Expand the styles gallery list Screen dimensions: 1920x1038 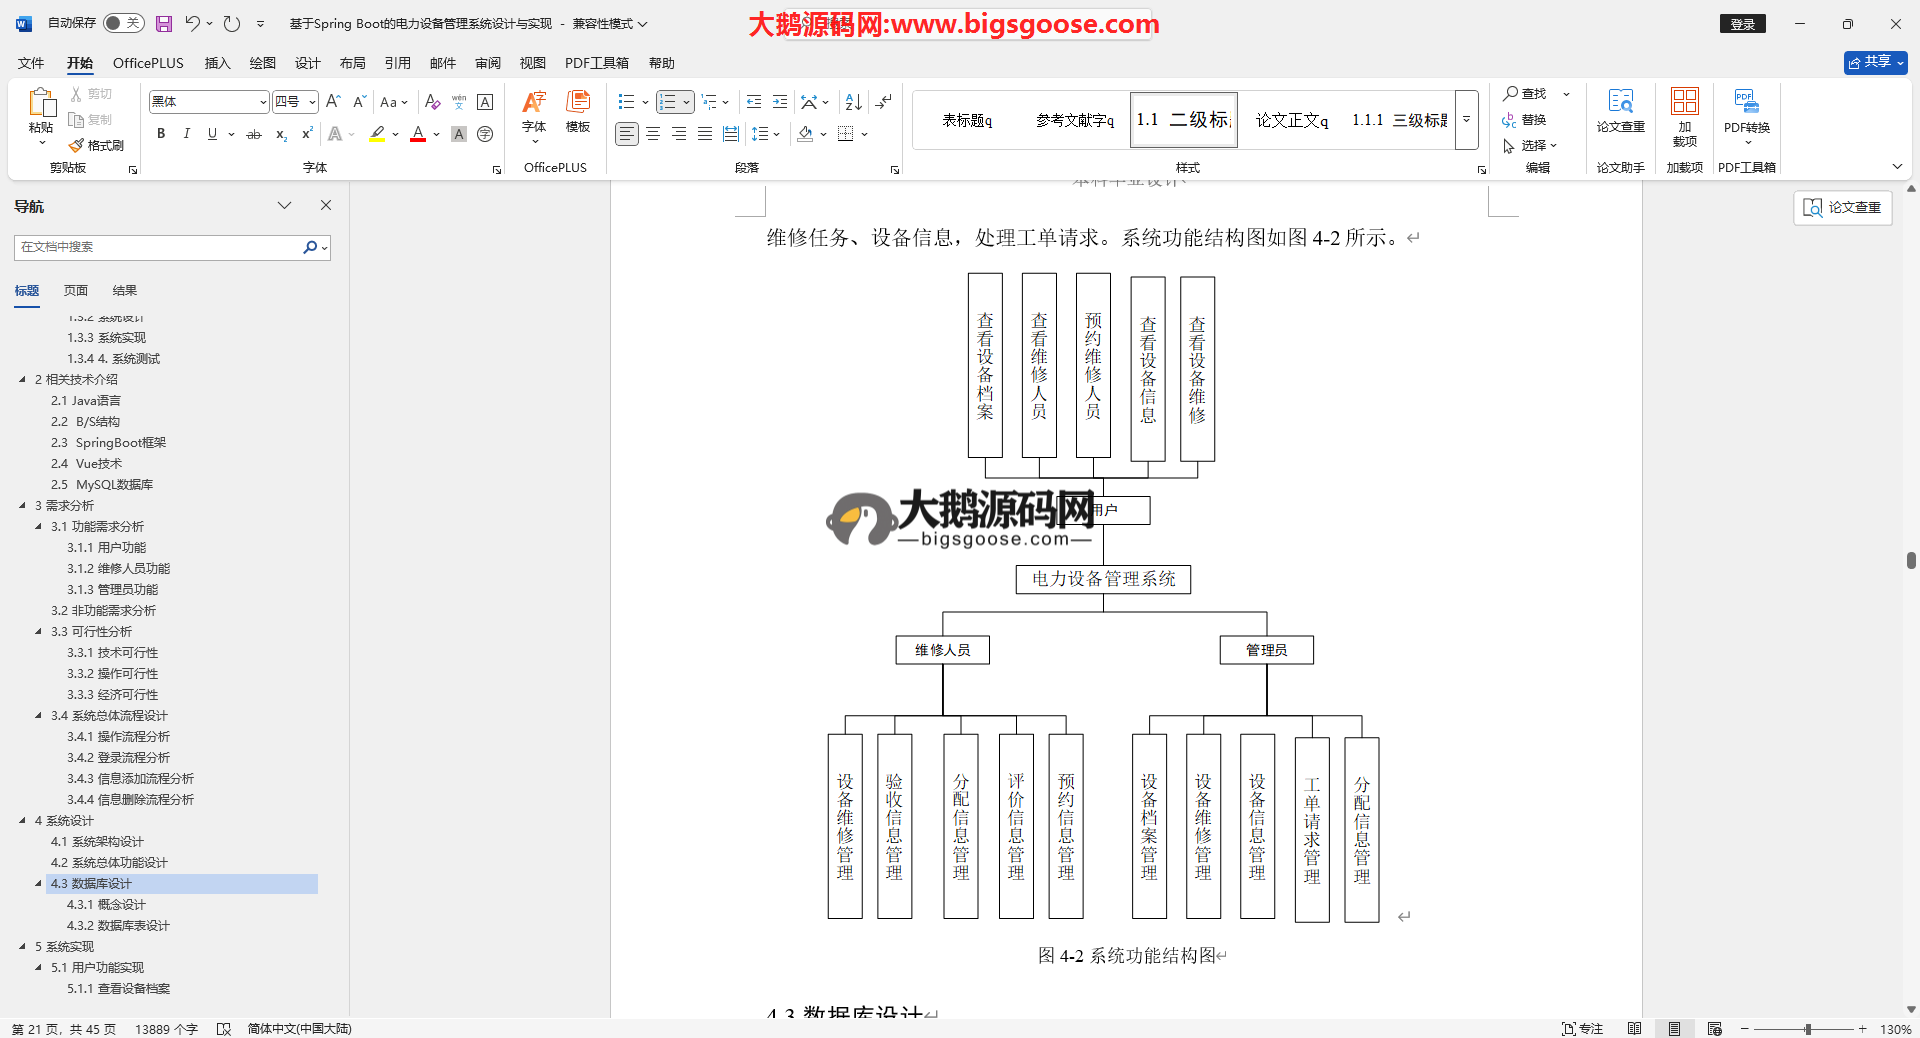[x=1466, y=120]
